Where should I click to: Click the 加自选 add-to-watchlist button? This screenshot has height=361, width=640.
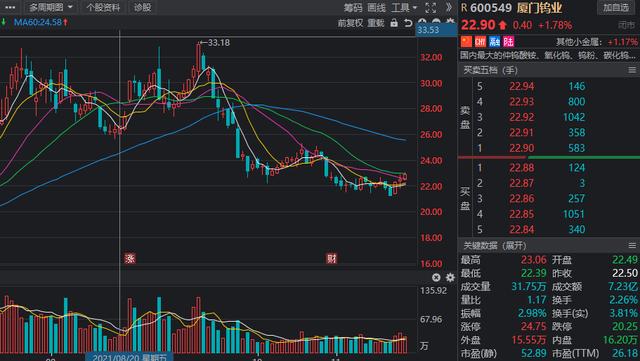(616, 8)
